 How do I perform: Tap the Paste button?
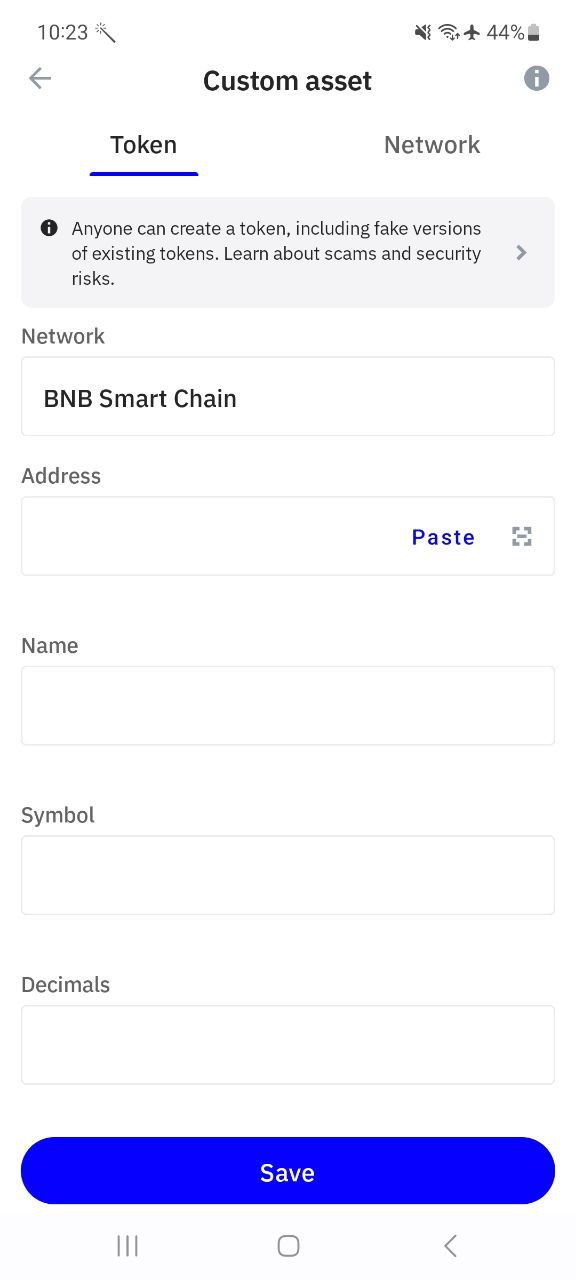443,537
